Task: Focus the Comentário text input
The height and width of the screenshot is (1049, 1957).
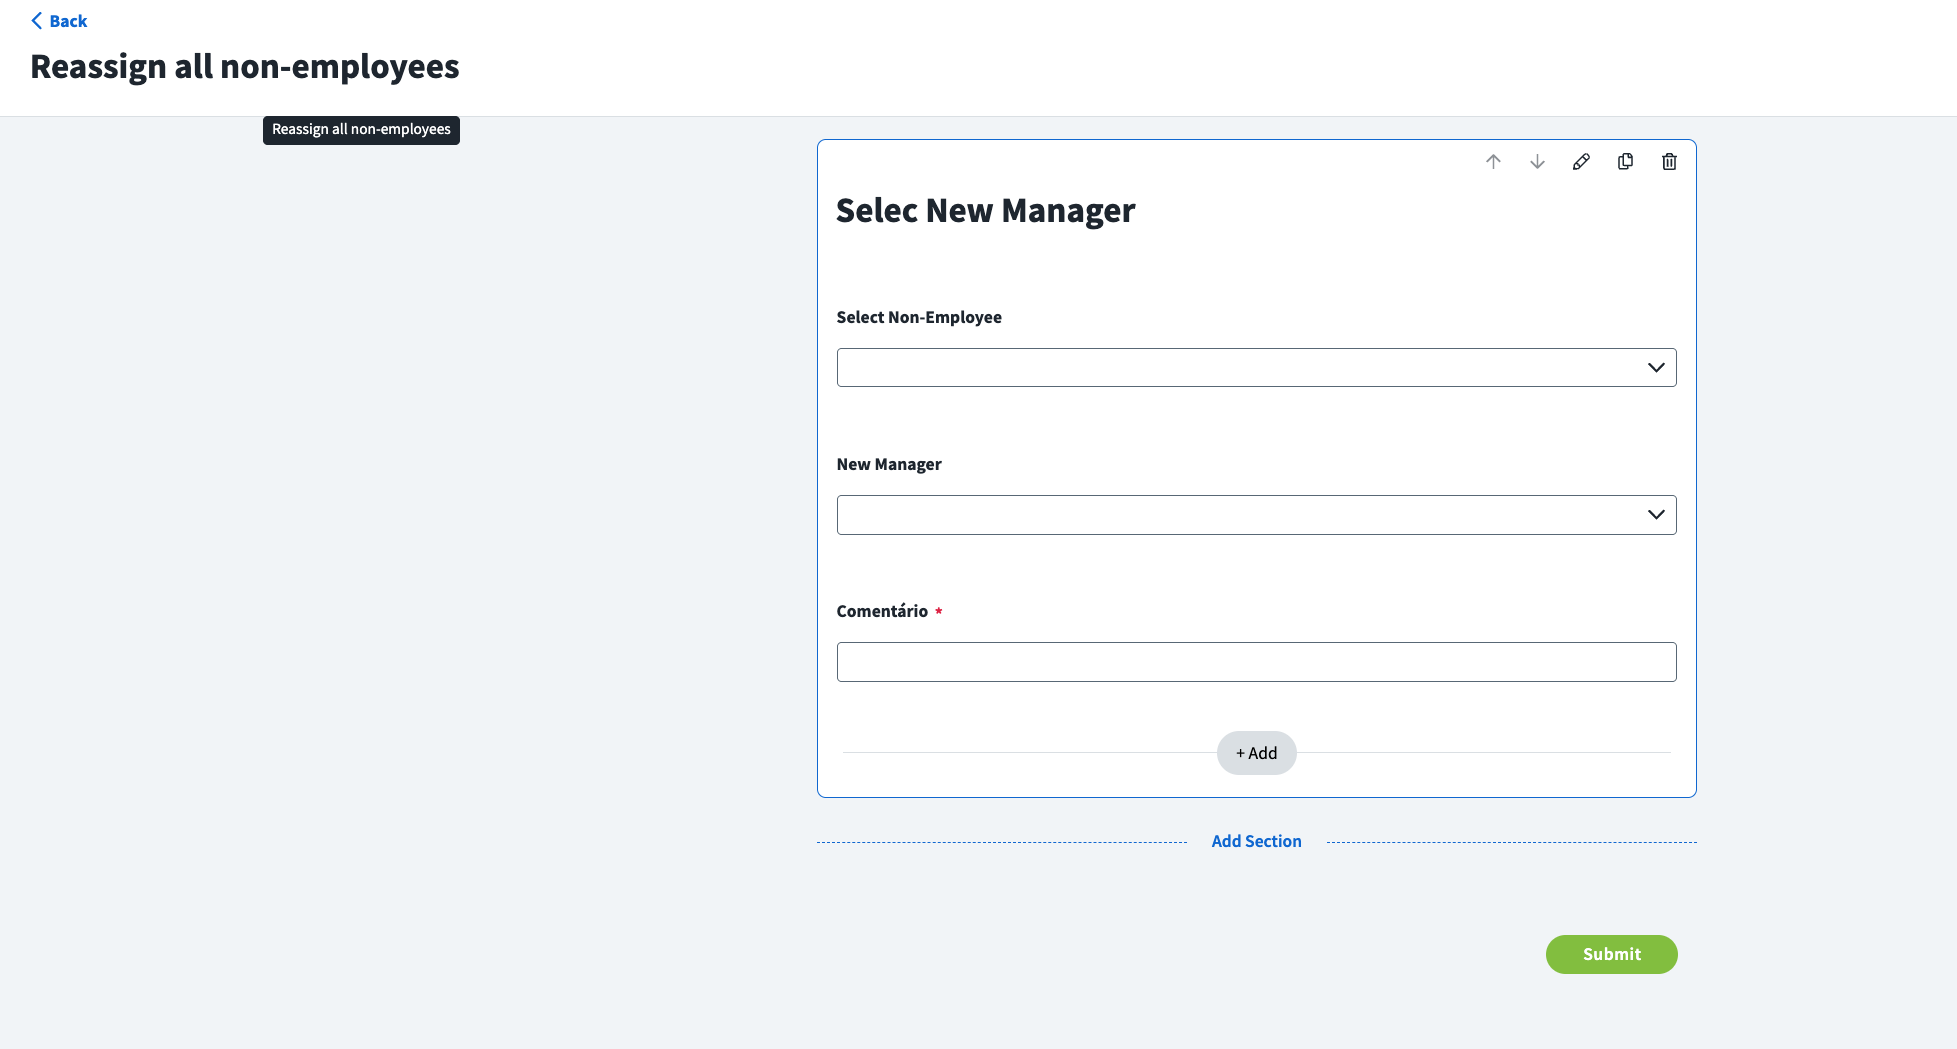Action: tap(1256, 662)
